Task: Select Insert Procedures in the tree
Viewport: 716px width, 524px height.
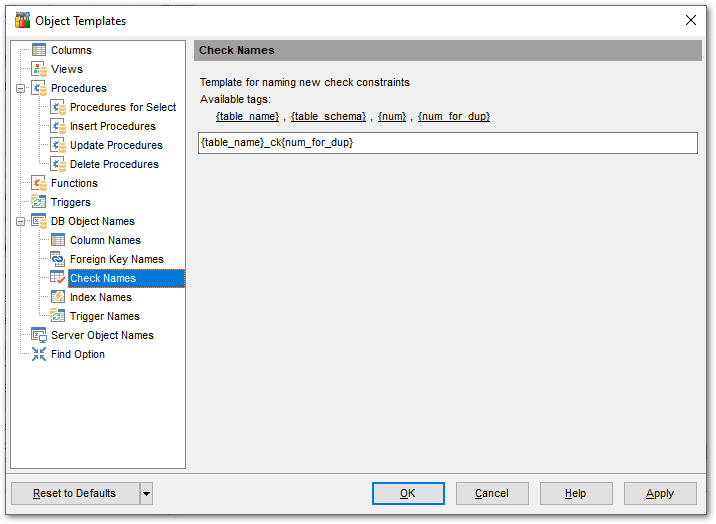Action: tap(112, 126)
